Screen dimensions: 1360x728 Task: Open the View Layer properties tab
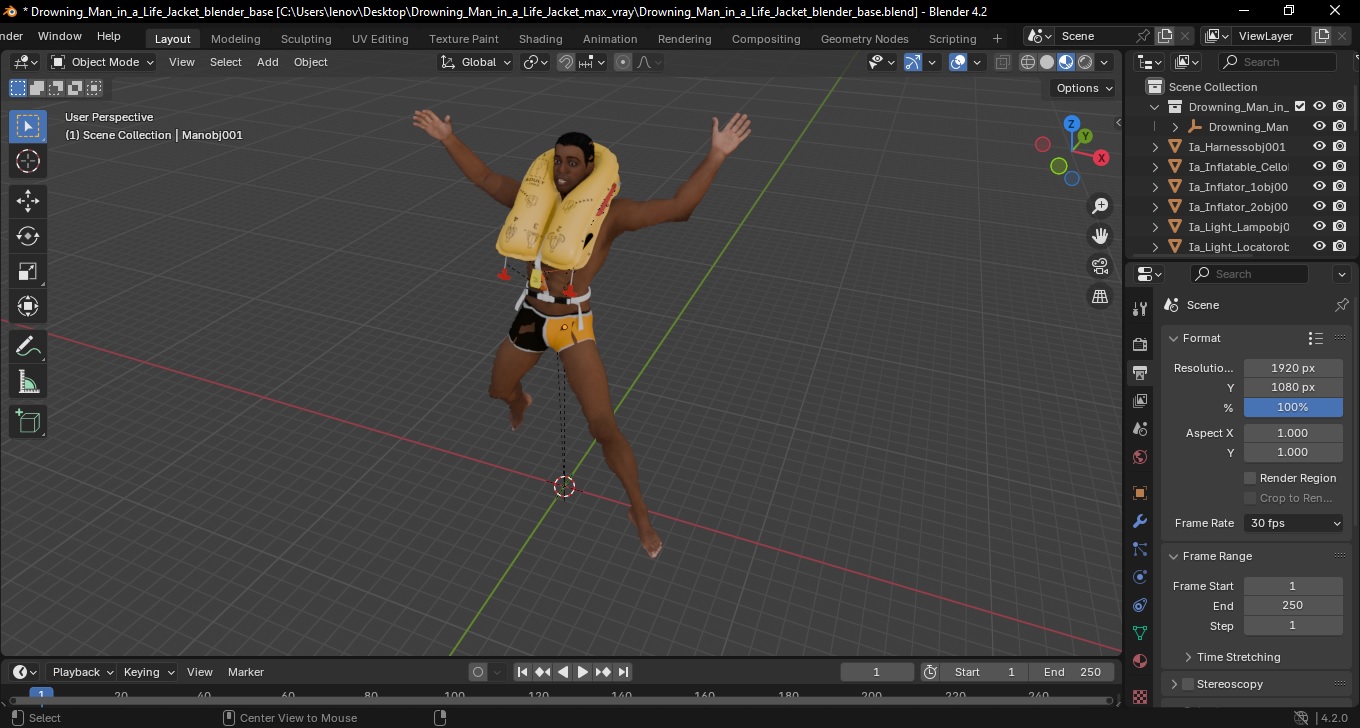point(1140,401)
